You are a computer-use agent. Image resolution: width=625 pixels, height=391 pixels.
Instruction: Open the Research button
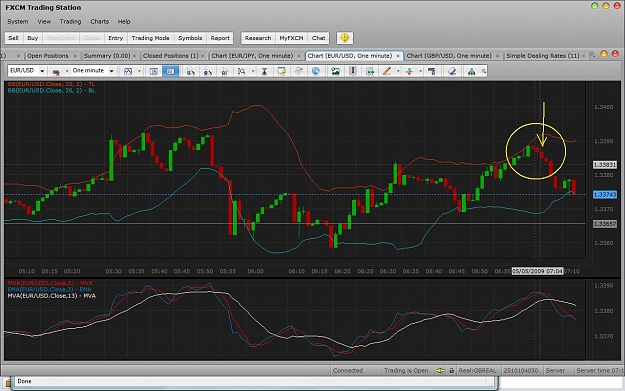coord(258,38)
